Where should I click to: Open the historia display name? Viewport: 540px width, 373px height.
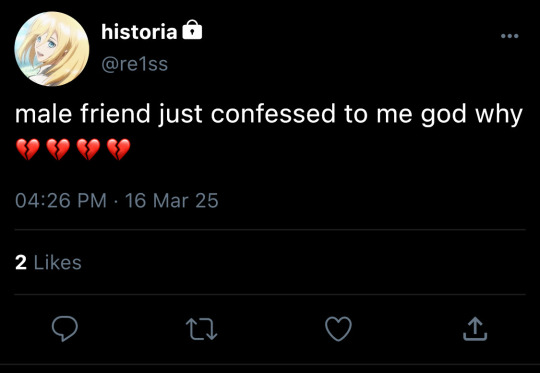pos(139,32)
